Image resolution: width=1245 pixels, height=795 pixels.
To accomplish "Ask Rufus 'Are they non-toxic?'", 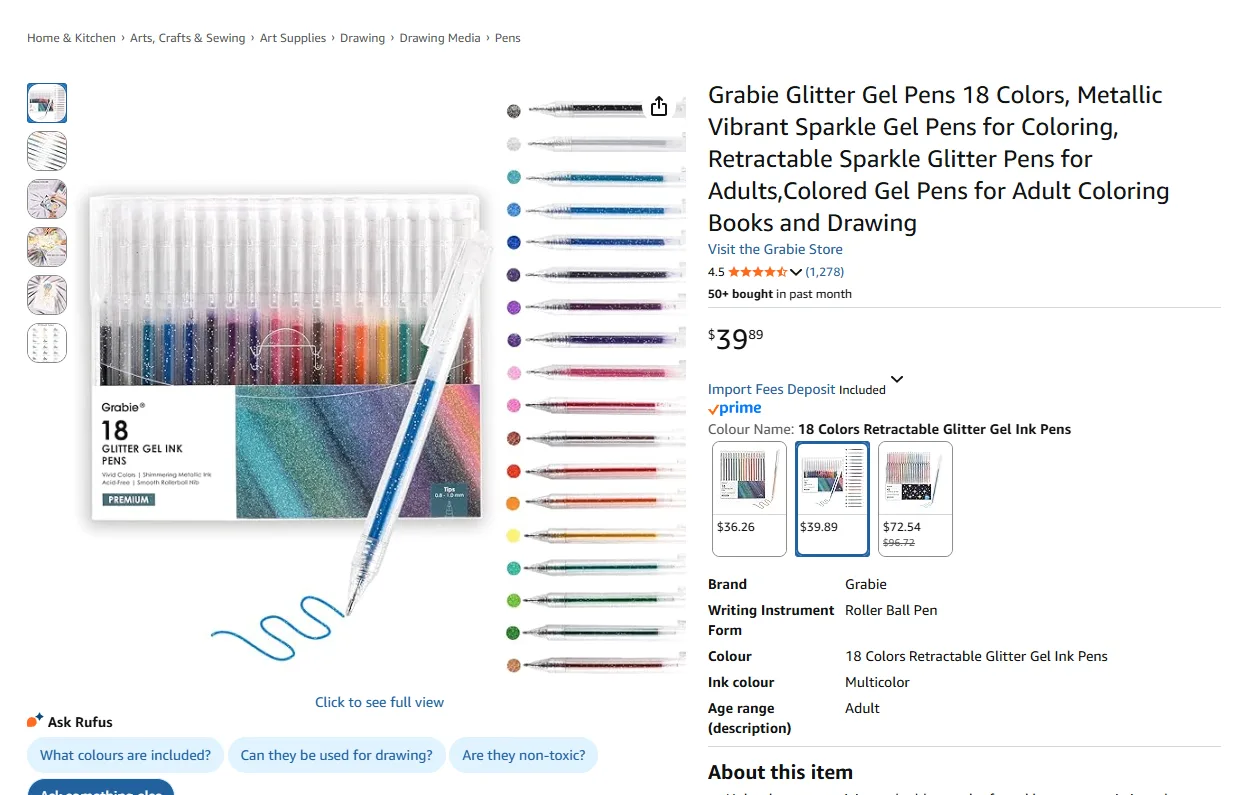I will [523, 755].
